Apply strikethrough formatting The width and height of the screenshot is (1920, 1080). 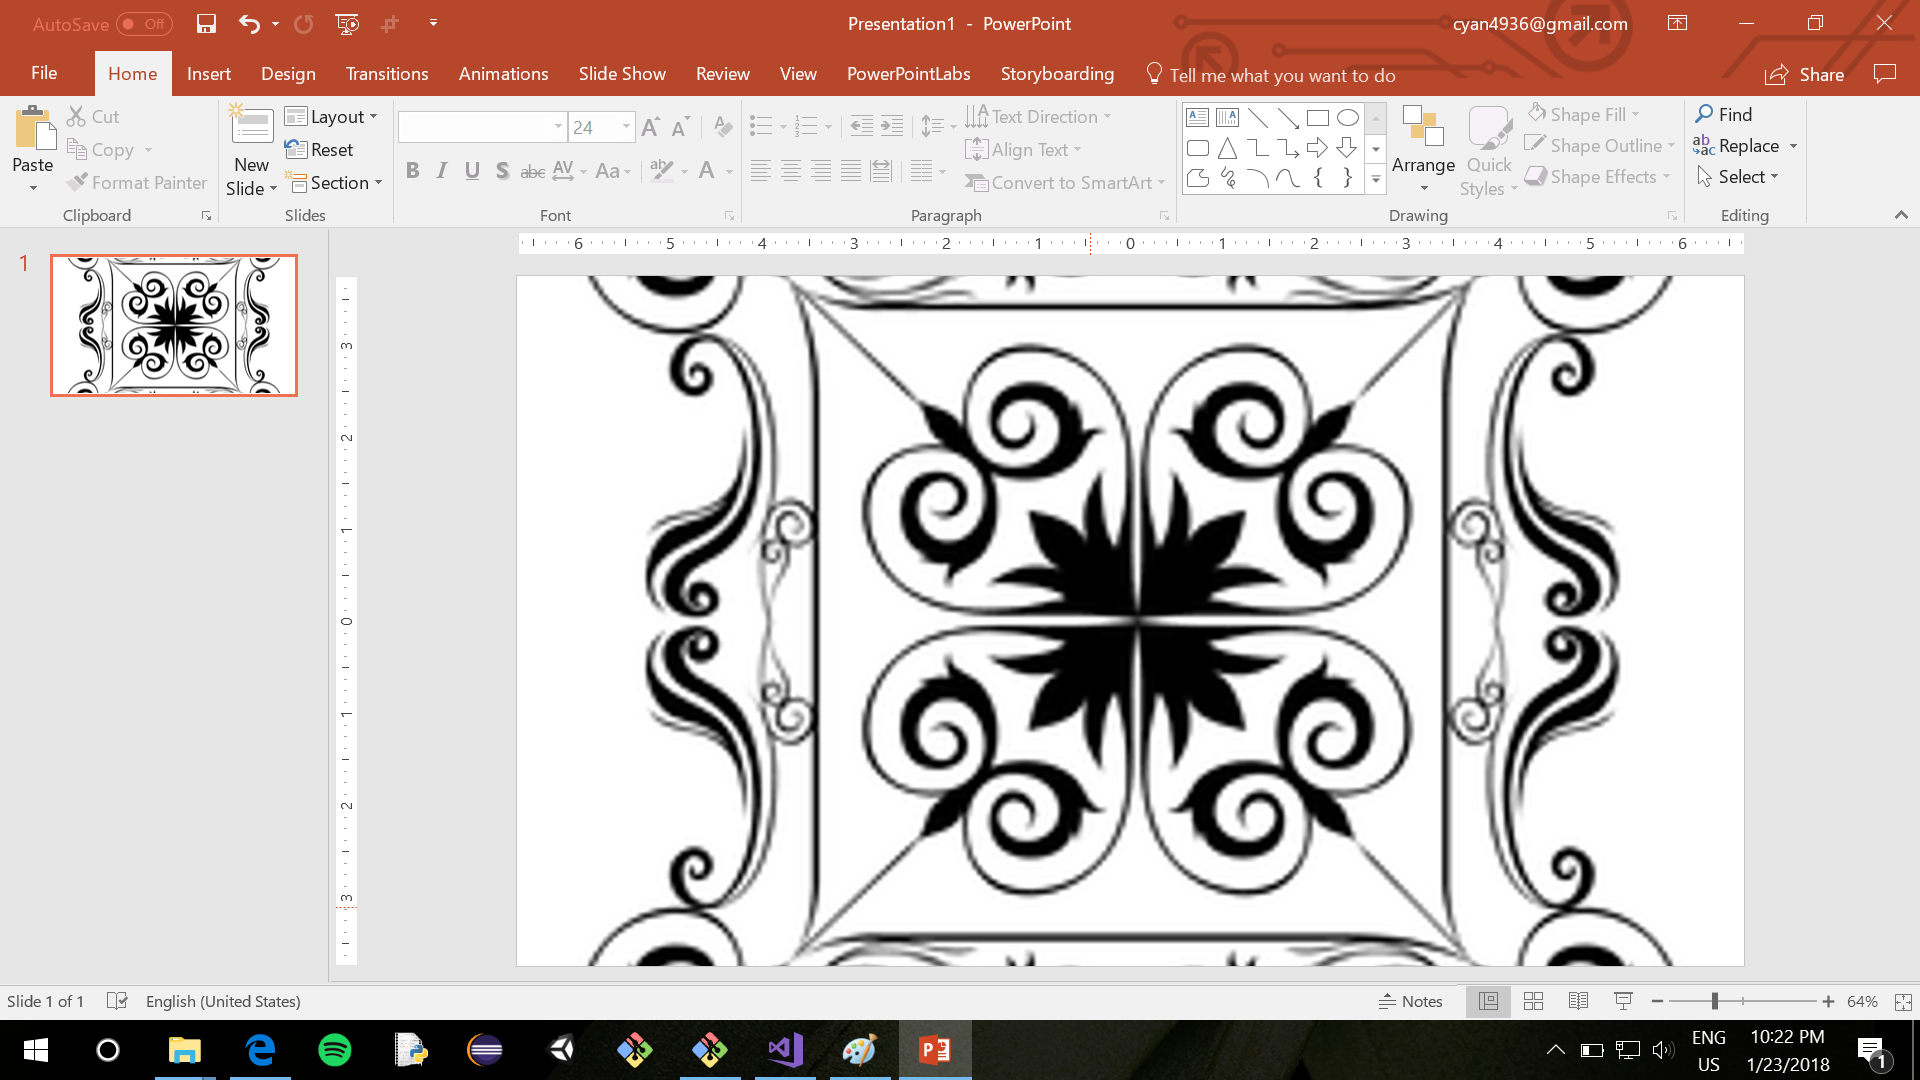[532, 171]
